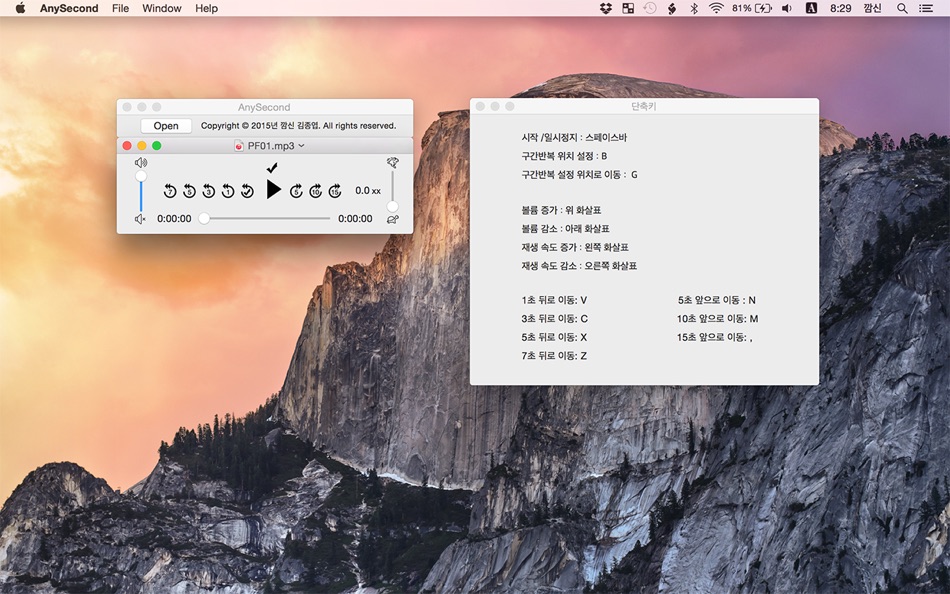The image size is (950, 594).
Task: Skip backward 7 seconds in PF01.mp3
Action: point(170,190)
